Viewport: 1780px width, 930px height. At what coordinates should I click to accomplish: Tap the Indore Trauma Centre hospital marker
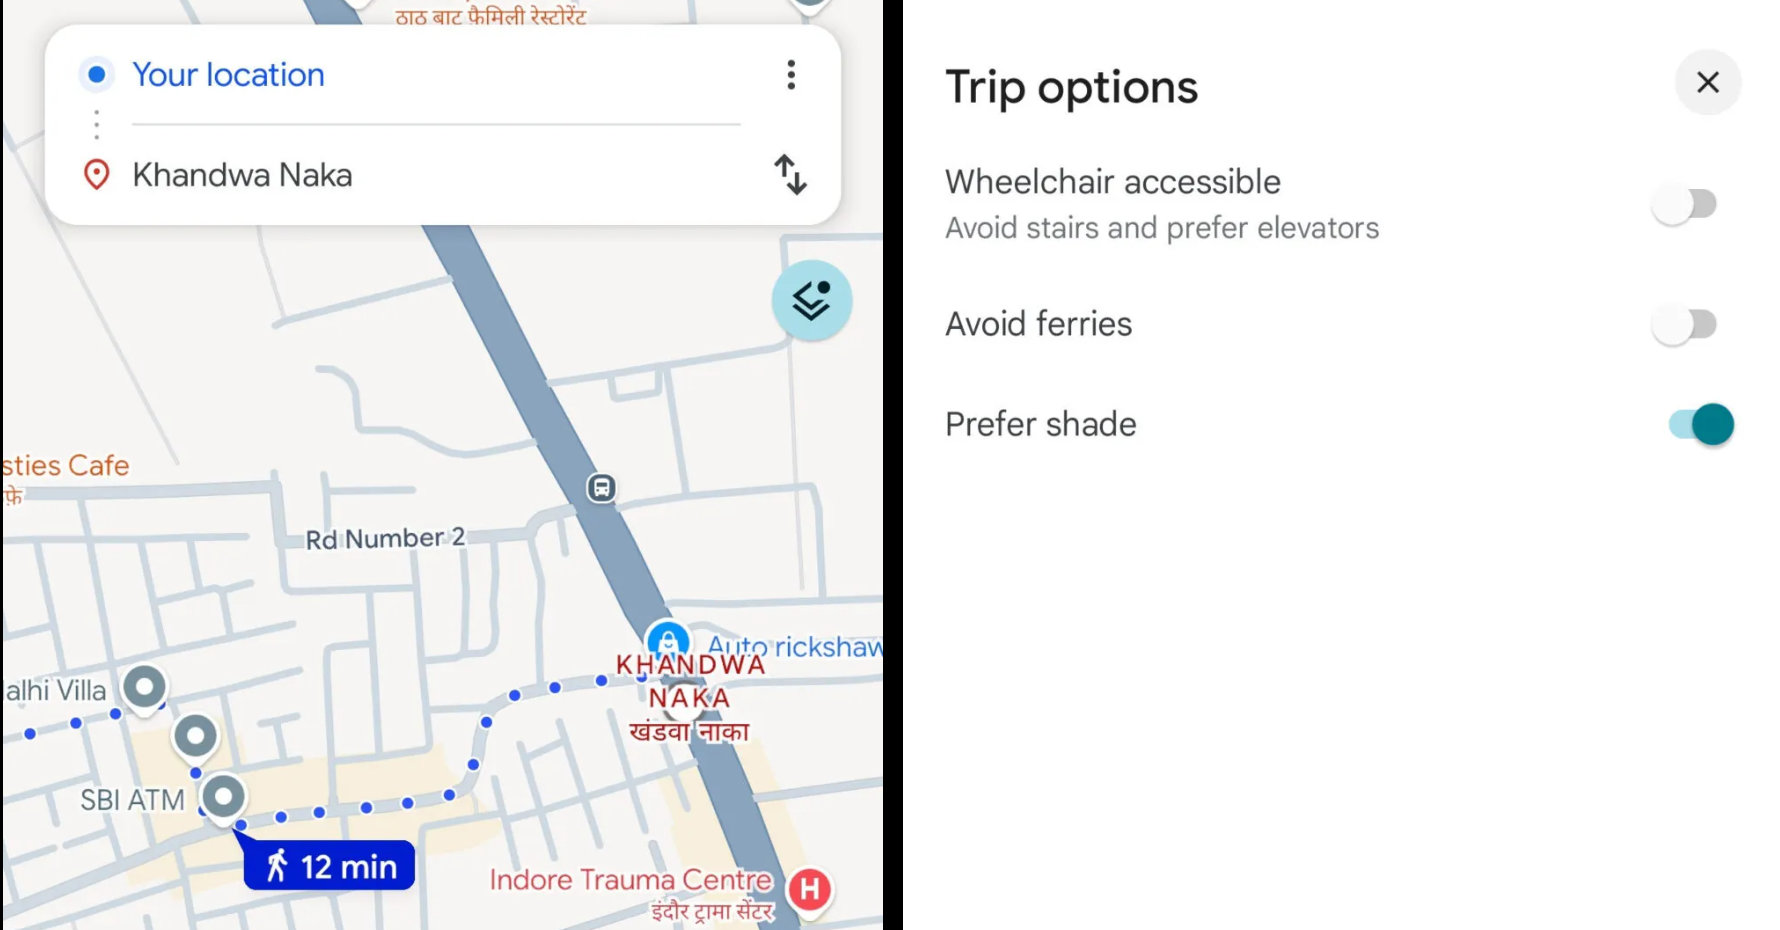[810, 889]
